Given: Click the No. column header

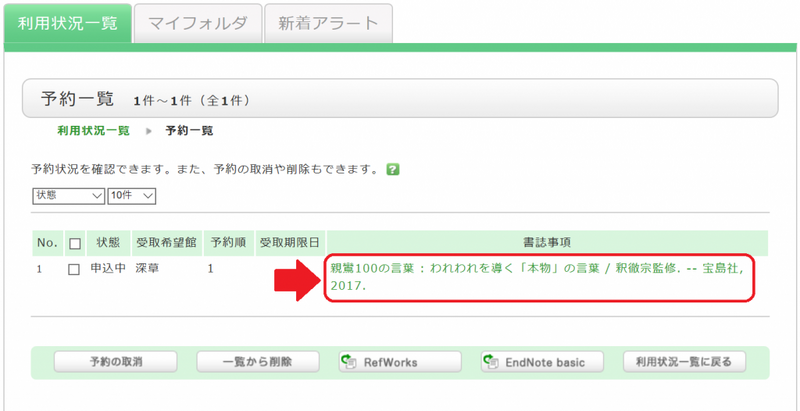Looking at the screenshot, I should click(x=47, y=243).
